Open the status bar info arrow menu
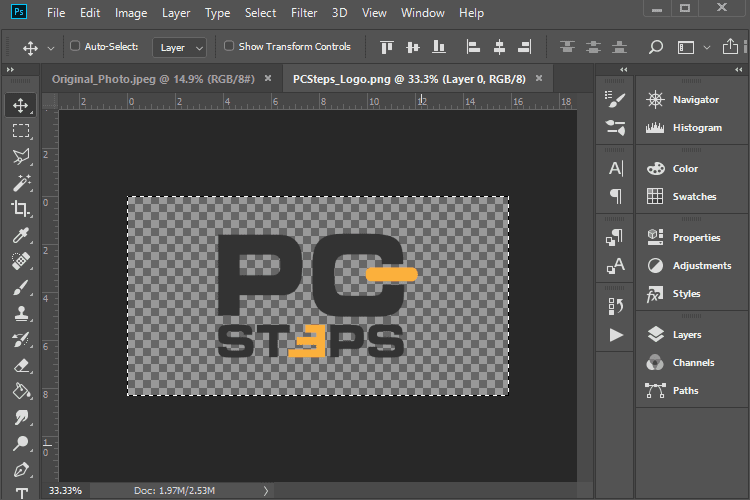The height and width of the screenshot is (500, 750). [266, 490]
